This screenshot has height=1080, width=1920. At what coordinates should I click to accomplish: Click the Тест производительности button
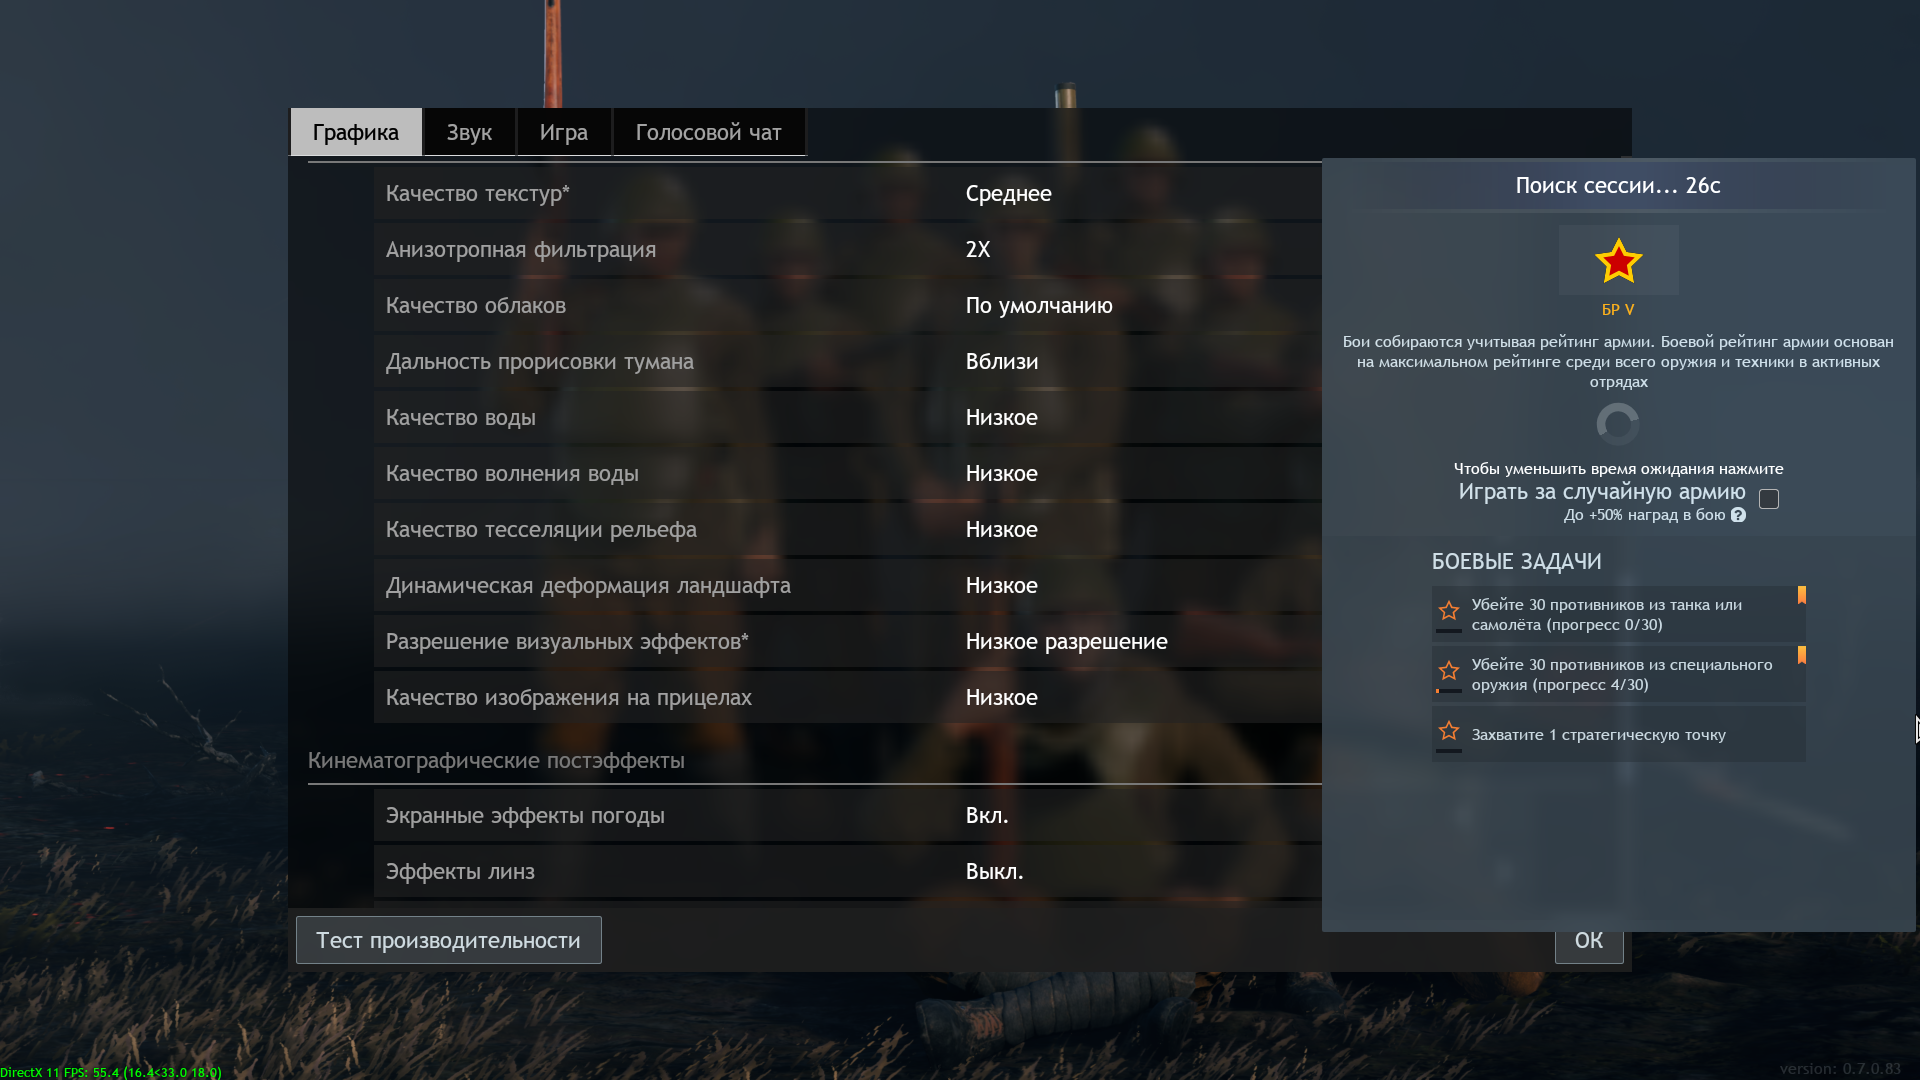pos(448,940)
